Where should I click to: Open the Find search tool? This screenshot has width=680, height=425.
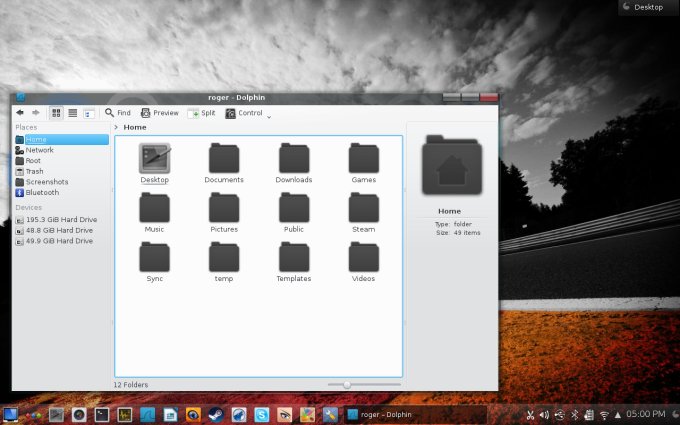[118, 113]
